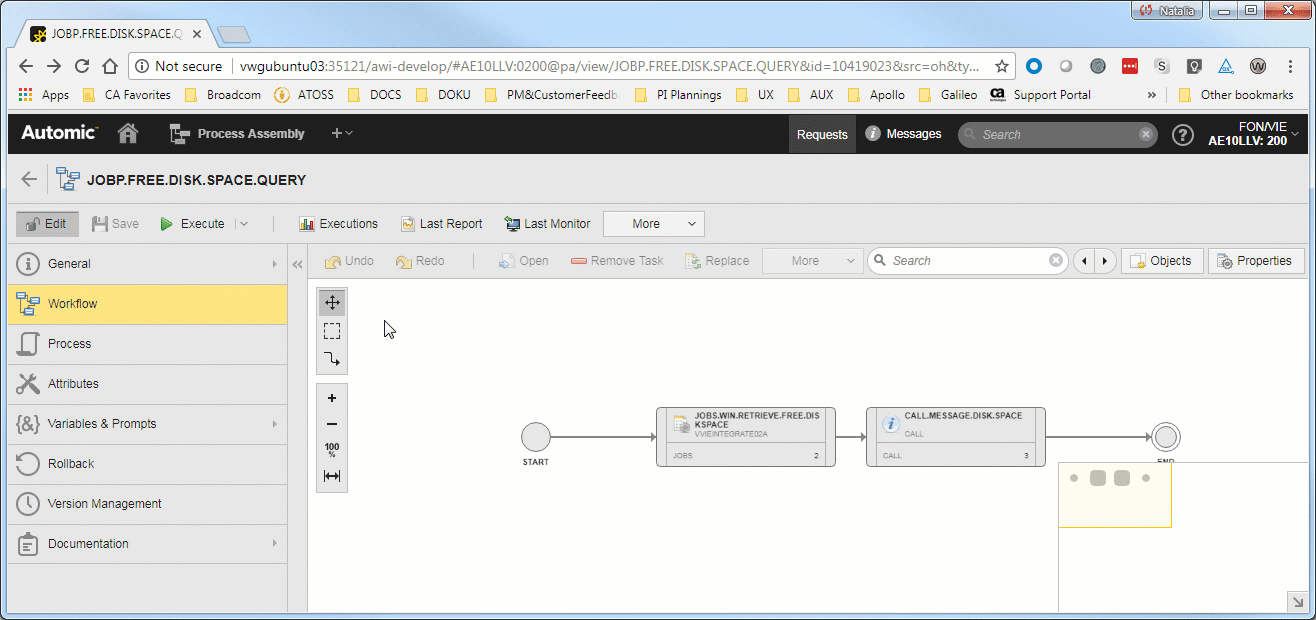Select the CALL.MESSAGE.DISK.SPACE task node
The width and height of the screenshot is (1316, 620).
(955, 436)
